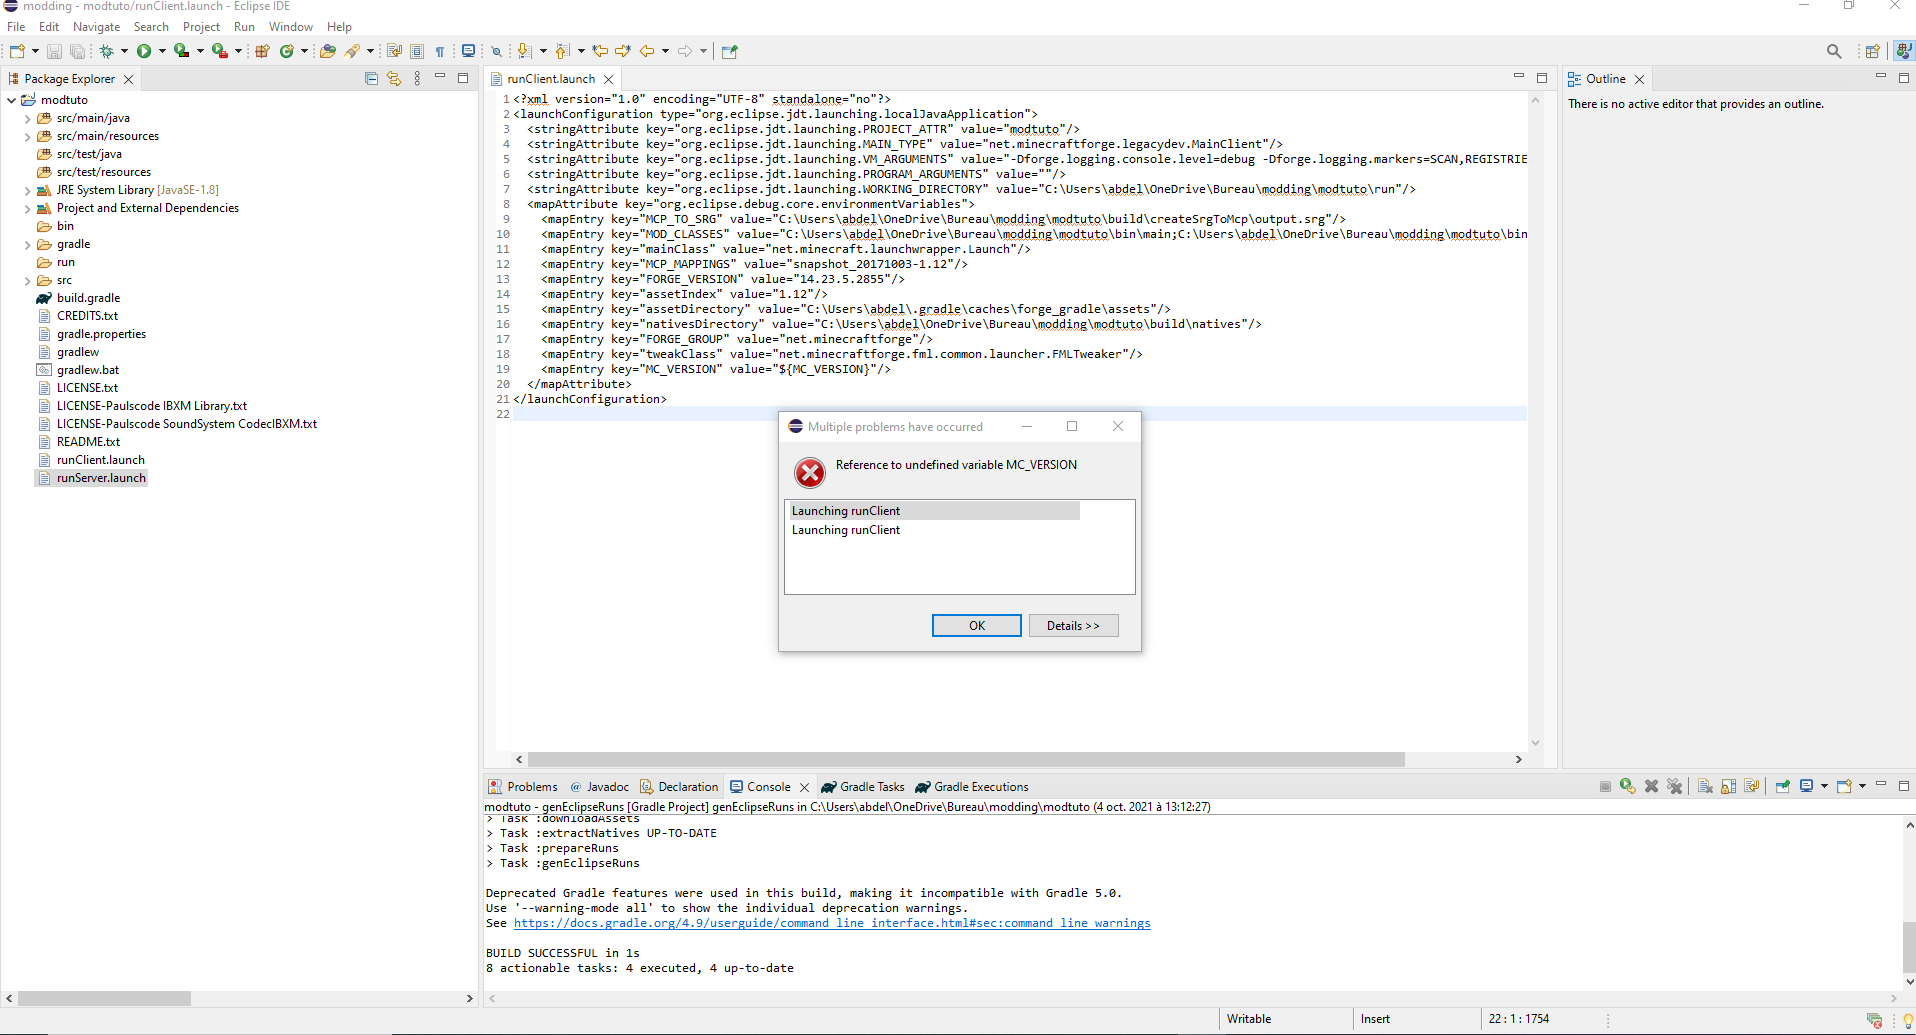Click the Debug bug icon
This screenshot has height=1035, width=1916.
[106, 51]
